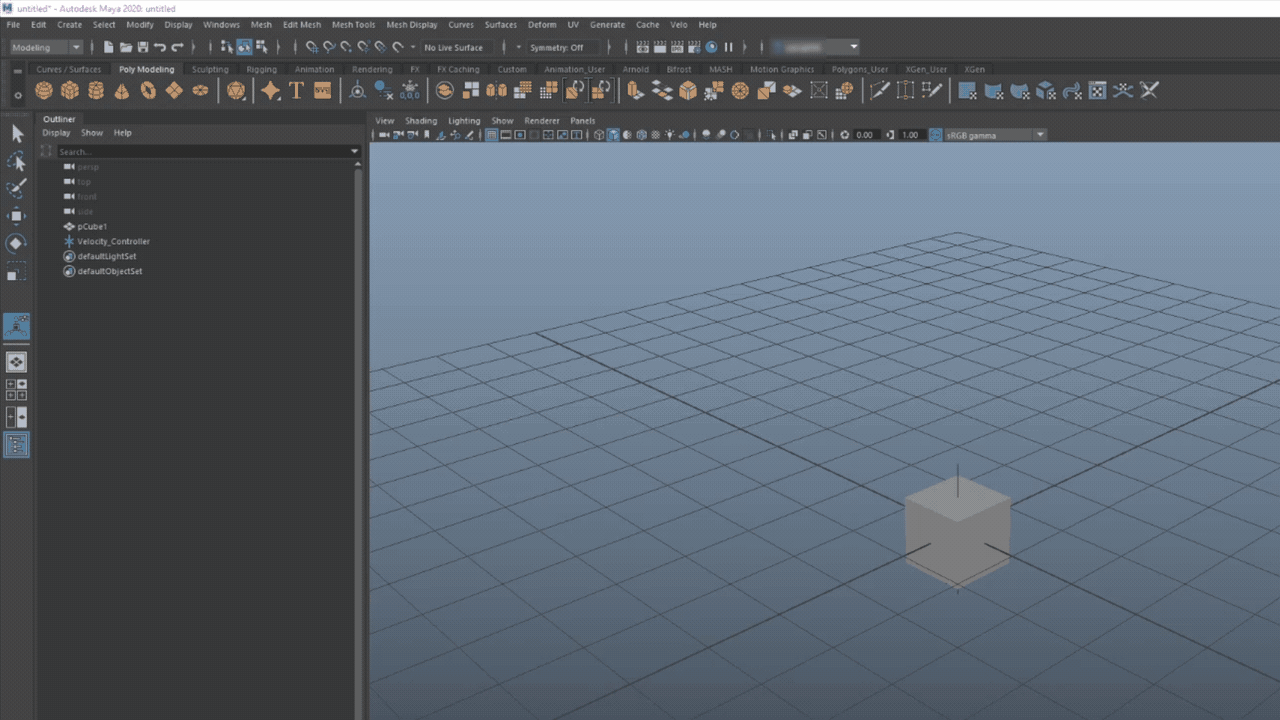
Task: Select Velocity_Controller in the Outliner
Action: pos(113,242)
